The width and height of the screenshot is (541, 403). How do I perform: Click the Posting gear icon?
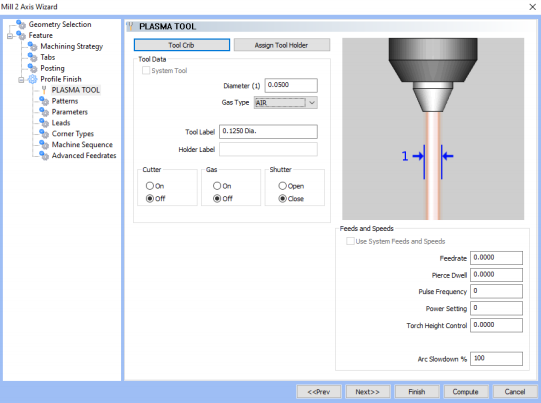click(x=33, y=68)
